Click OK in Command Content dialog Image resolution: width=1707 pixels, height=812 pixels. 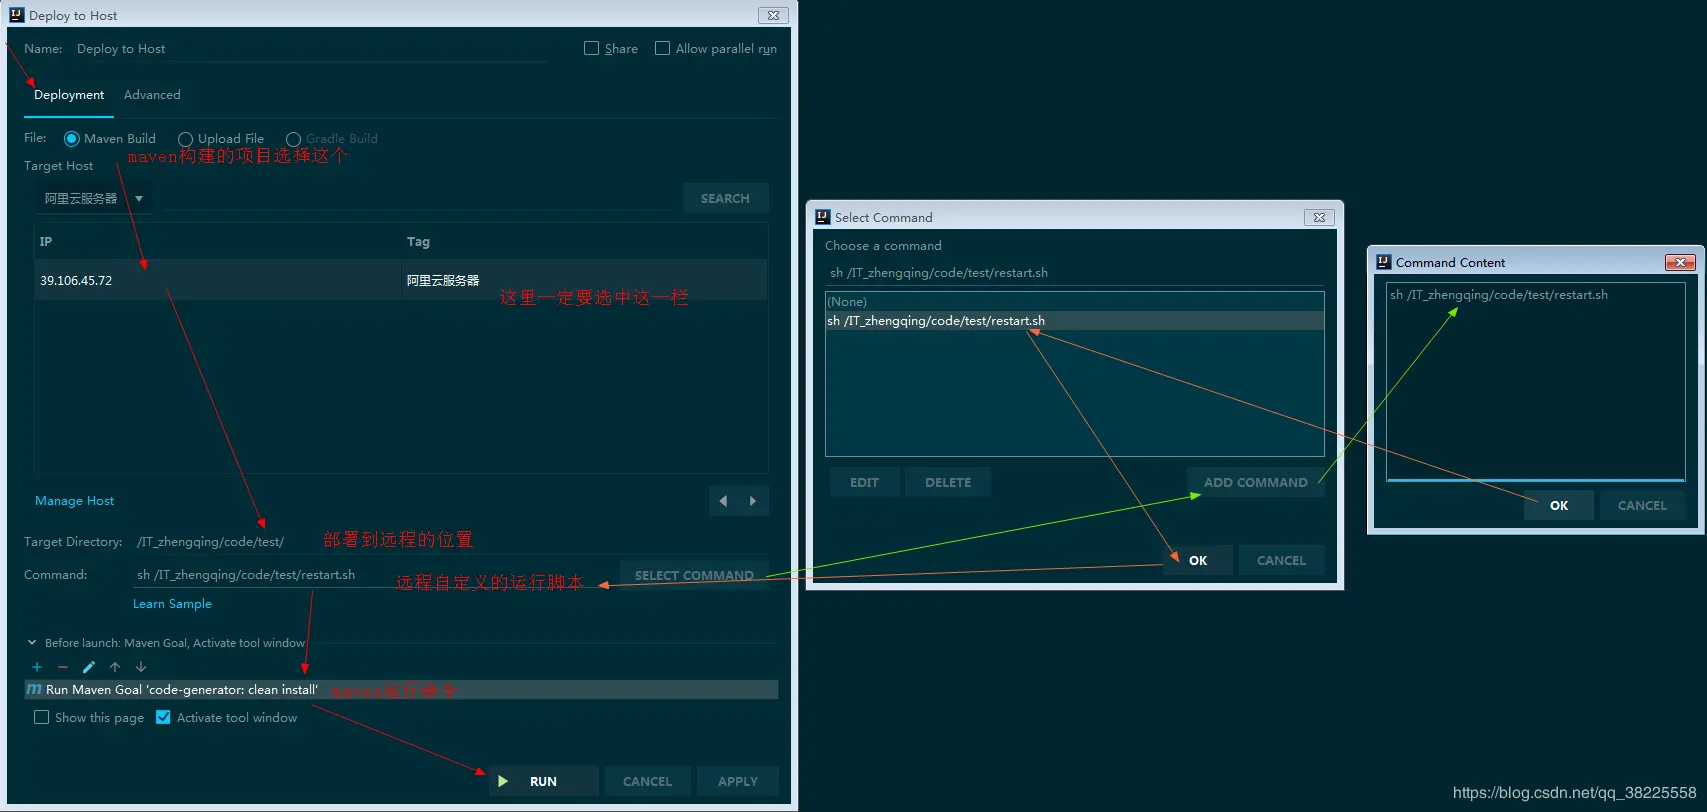click(1559, 505)
